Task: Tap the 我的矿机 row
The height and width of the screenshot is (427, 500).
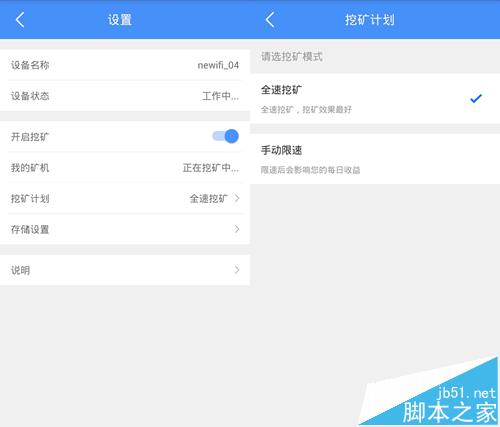Action: click(x=125, y=168)
